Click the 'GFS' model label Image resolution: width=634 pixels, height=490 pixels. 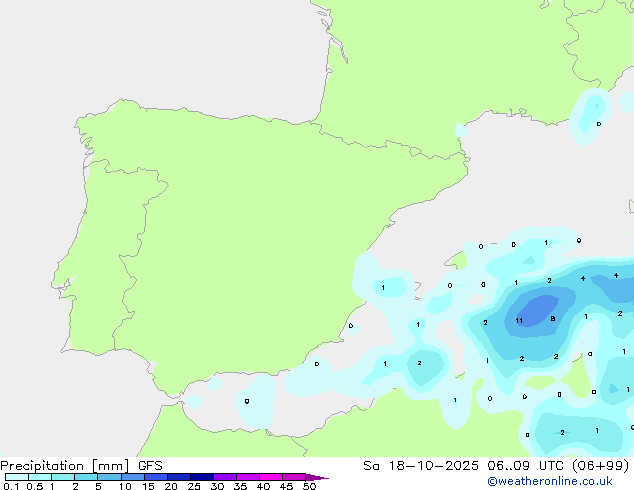click(150, 466)
